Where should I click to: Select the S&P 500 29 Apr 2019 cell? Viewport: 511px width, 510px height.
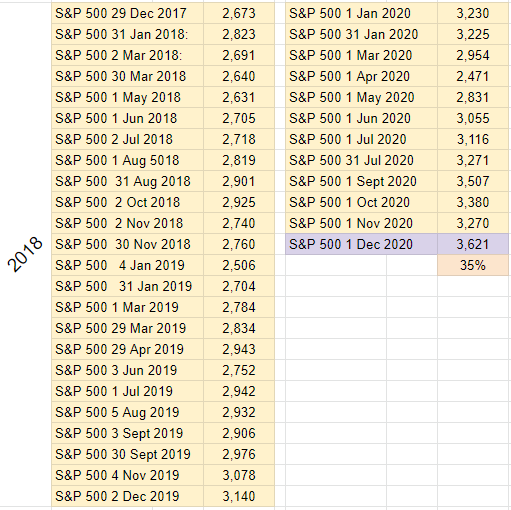127,349
